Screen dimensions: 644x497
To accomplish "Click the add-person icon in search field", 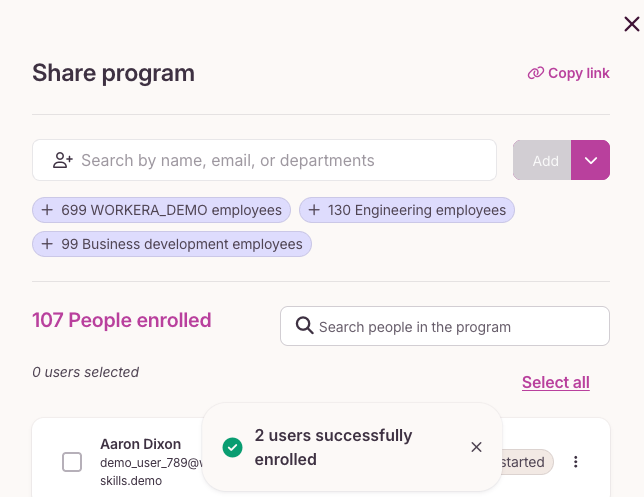I will [63, 160].
